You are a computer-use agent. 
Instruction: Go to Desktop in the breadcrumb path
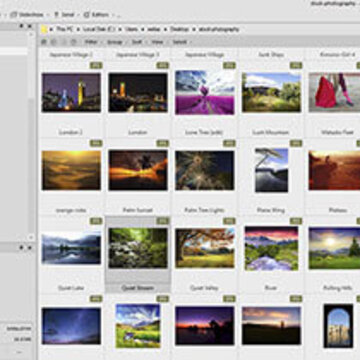tap(179, 29)
